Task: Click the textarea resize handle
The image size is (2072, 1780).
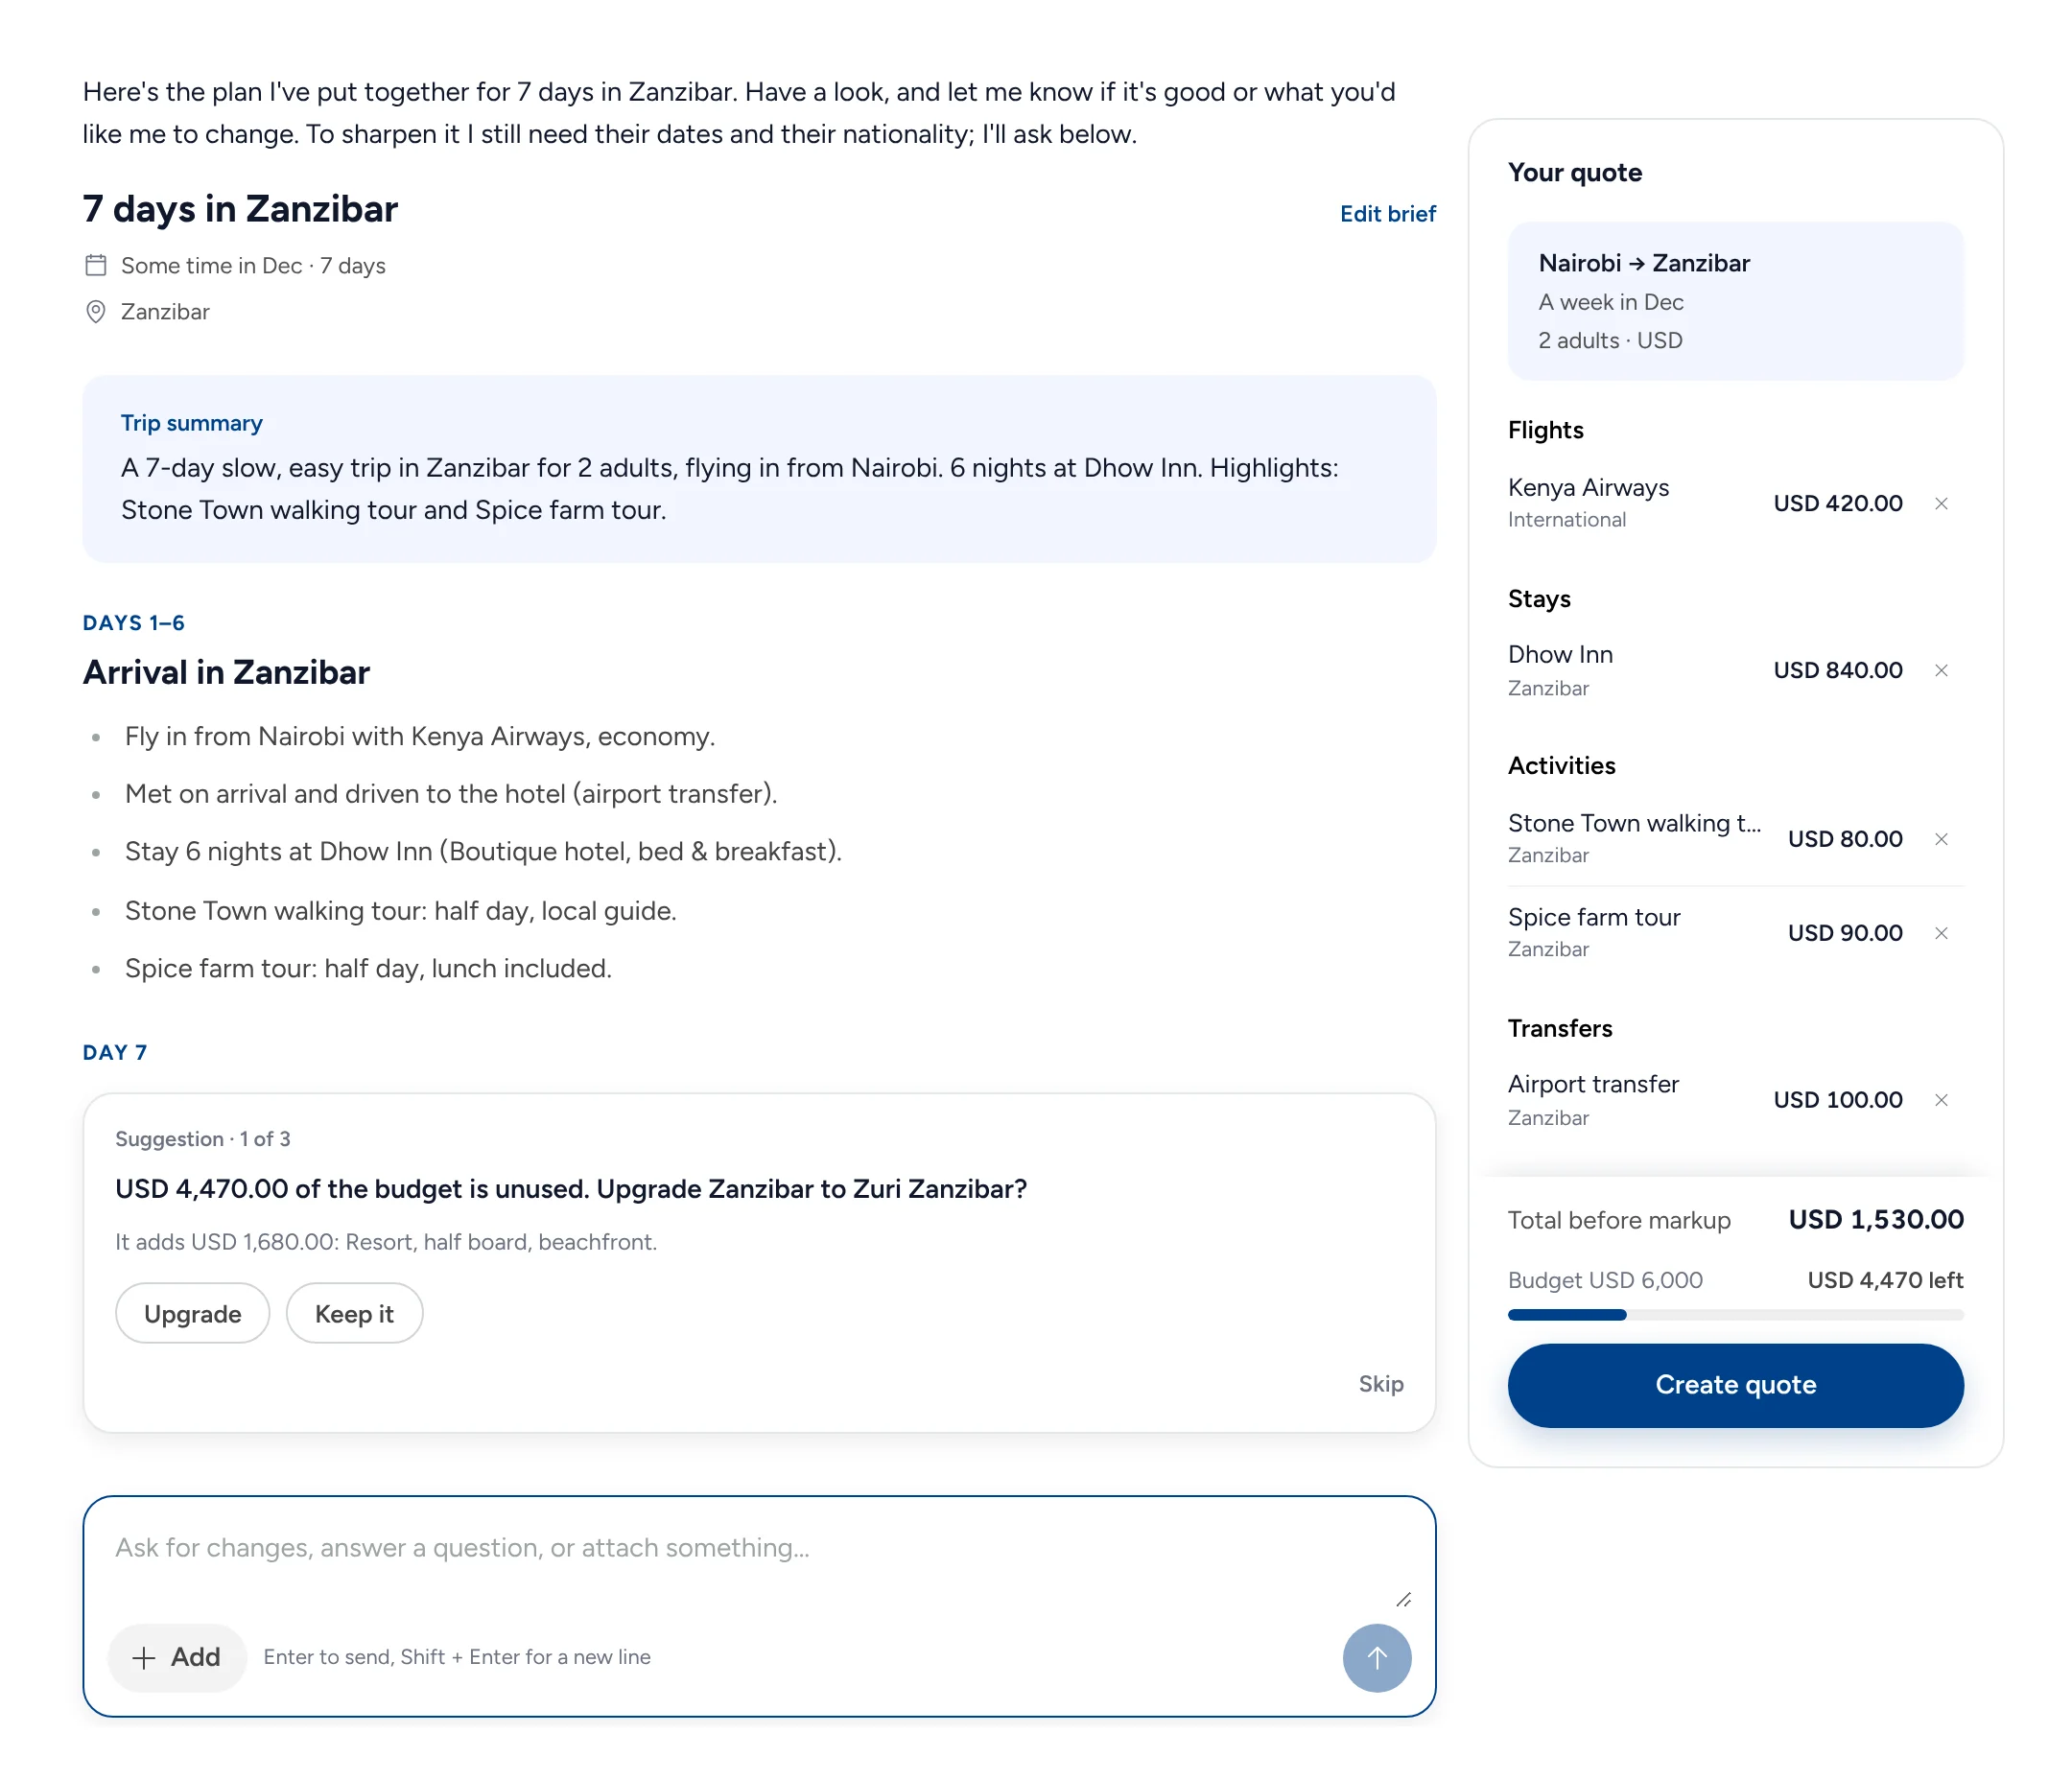Action: 1403,1599
